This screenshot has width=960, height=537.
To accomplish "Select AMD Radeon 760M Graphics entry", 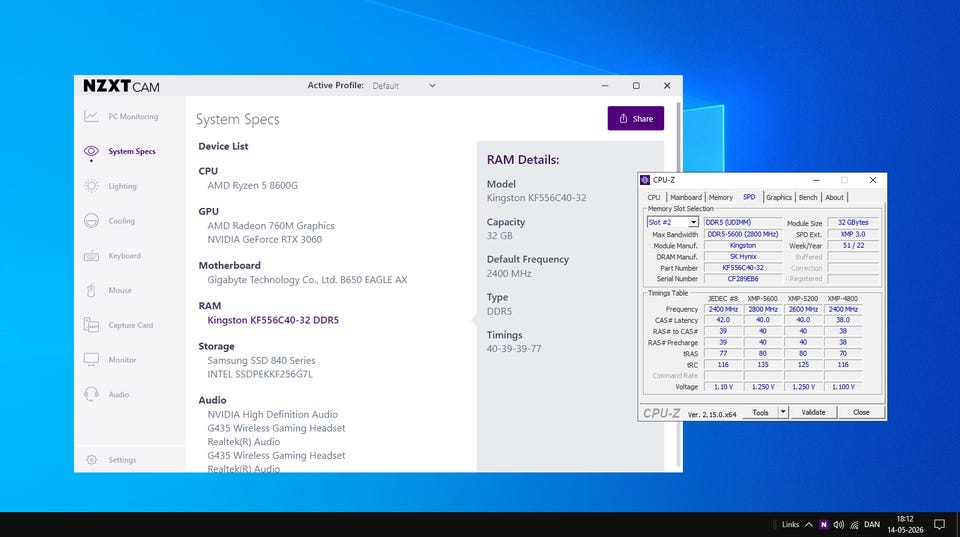I will (271, 225).
